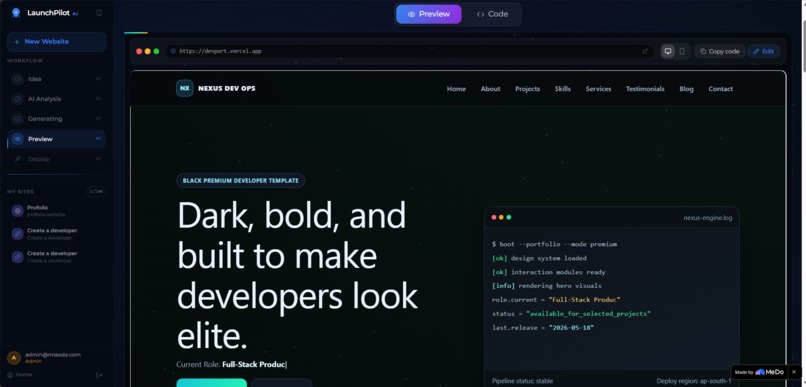Click the status available_for_selected_projects line

click(x=571, y=314)
